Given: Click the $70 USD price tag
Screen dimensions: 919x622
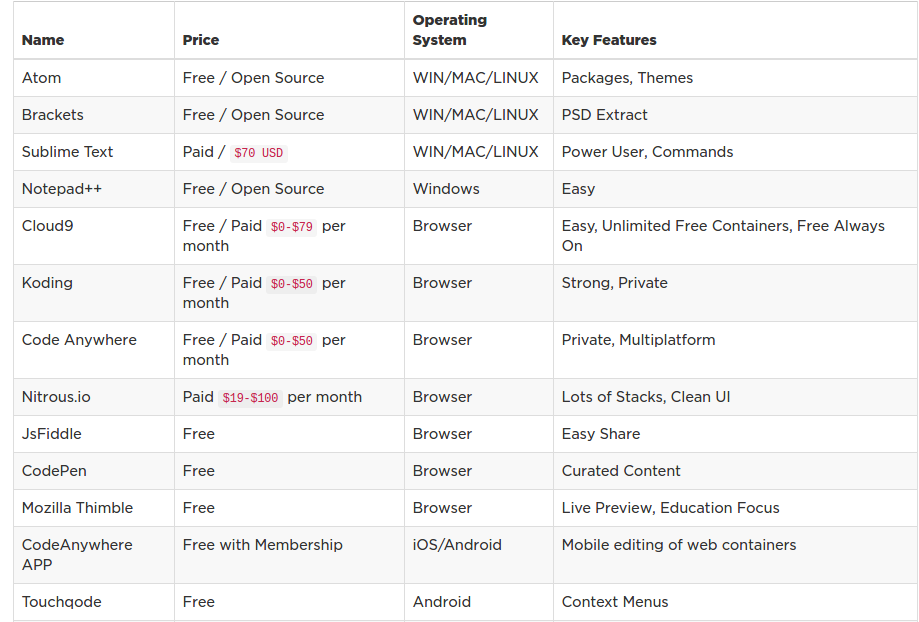Looking at the screenshot, I should click(258, 153).
